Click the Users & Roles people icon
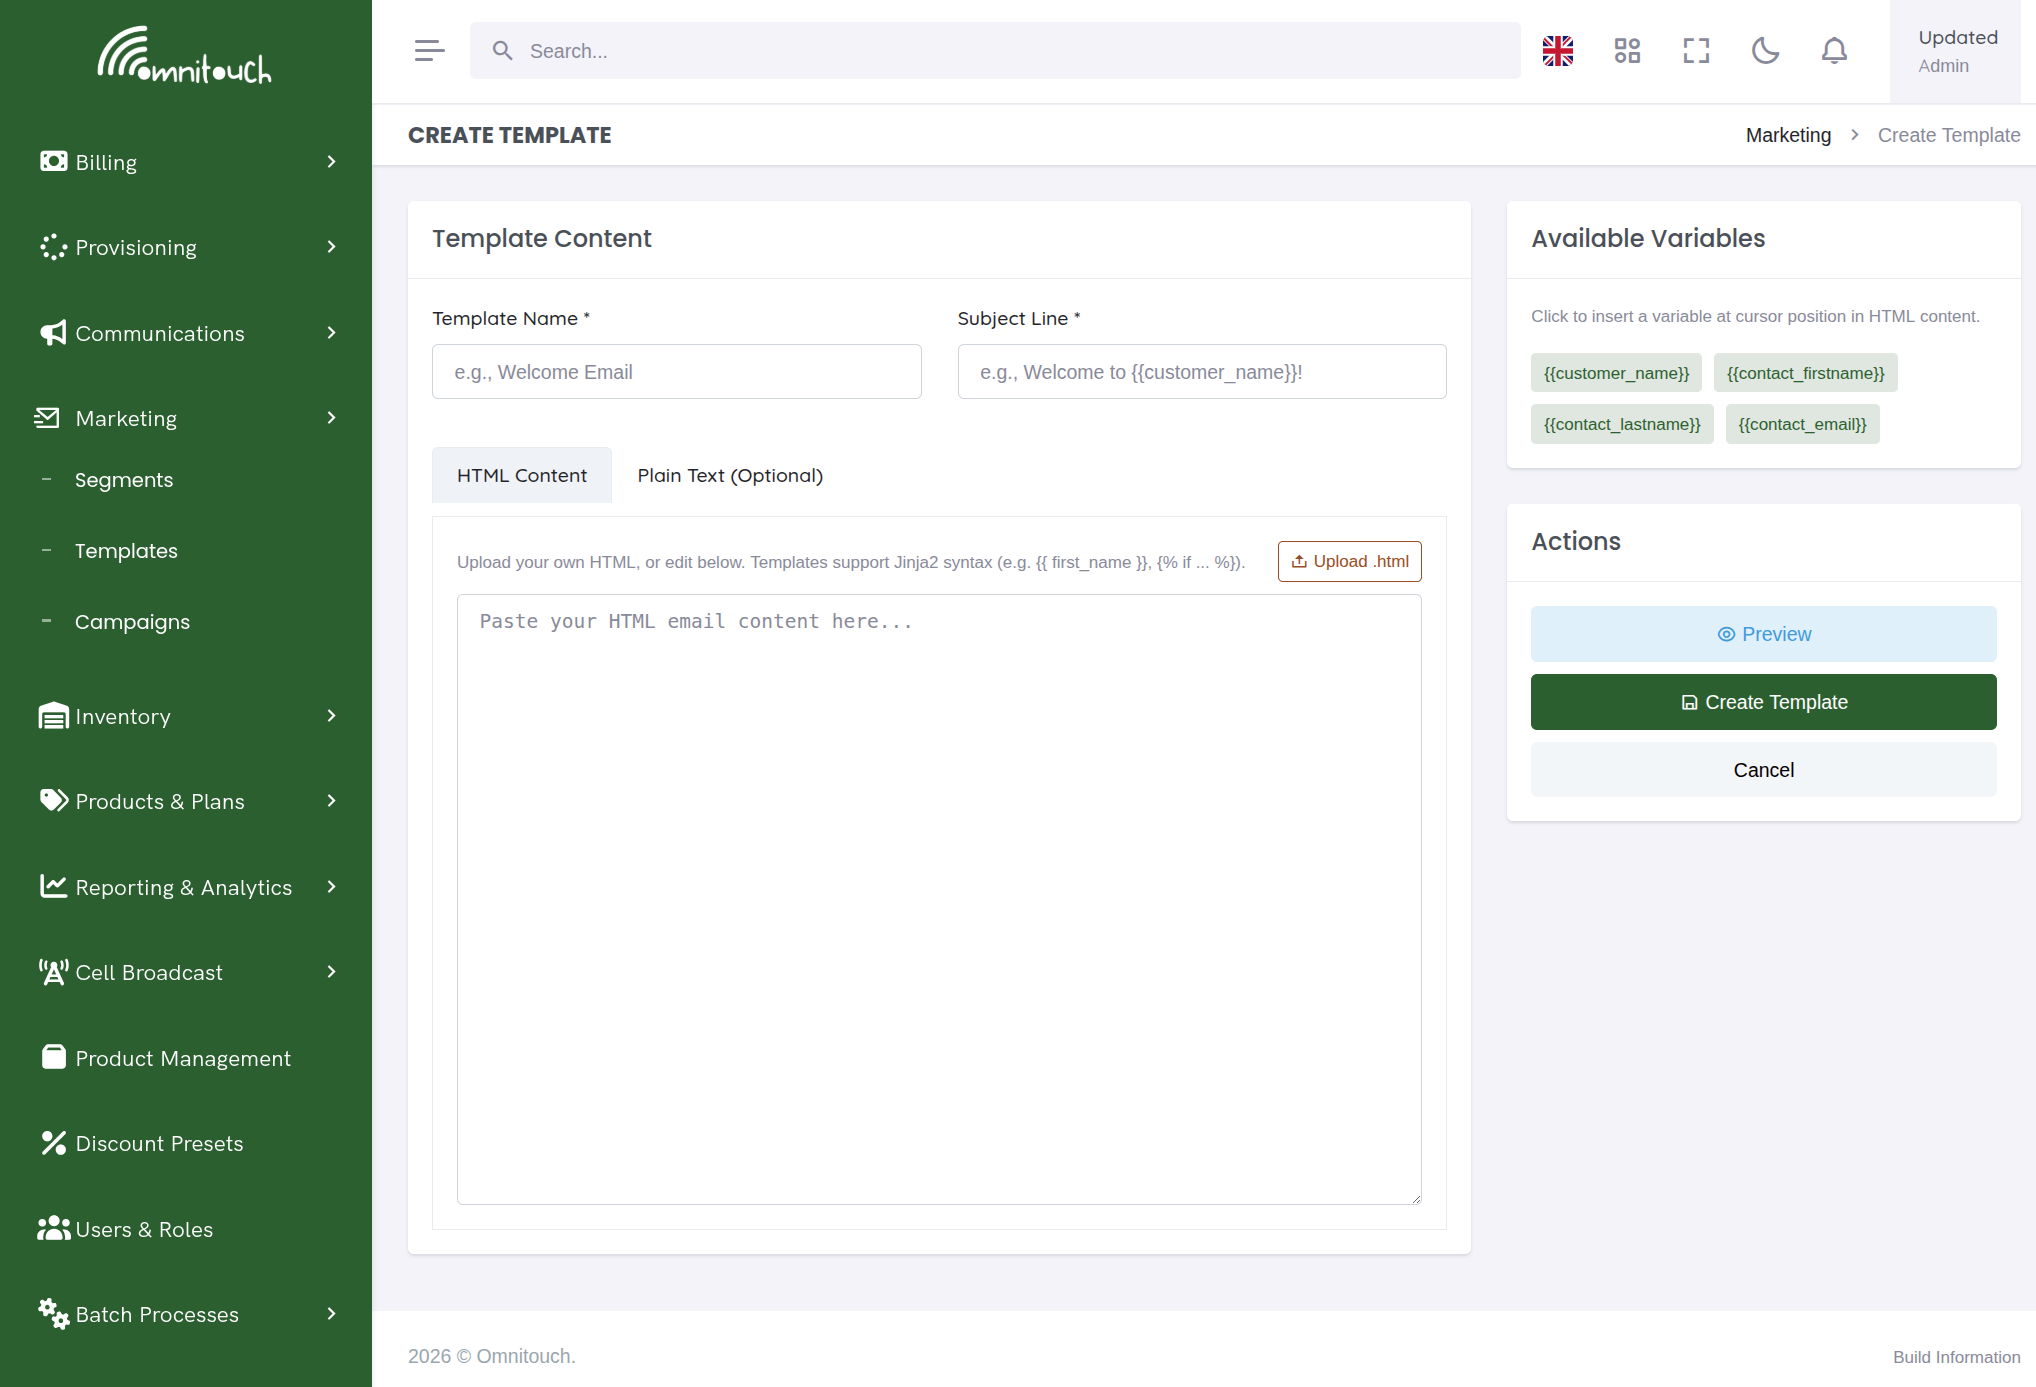Screen dimensions: 2036x1387 click(53, 1228)
